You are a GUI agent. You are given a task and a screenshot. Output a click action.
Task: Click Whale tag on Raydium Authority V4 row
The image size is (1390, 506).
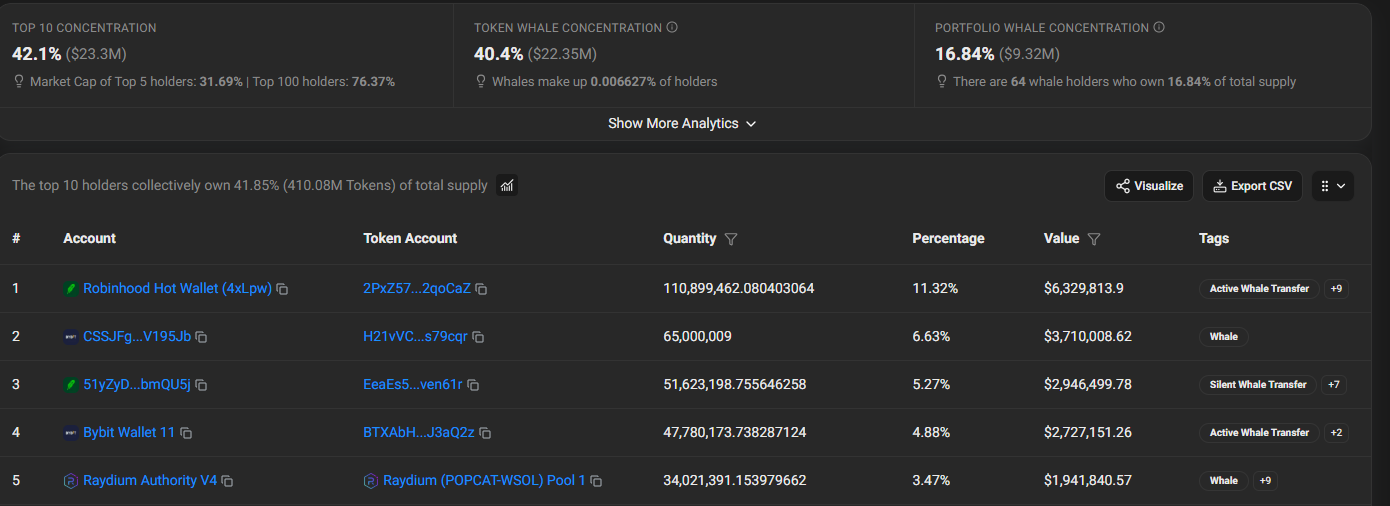(1223, 481)
